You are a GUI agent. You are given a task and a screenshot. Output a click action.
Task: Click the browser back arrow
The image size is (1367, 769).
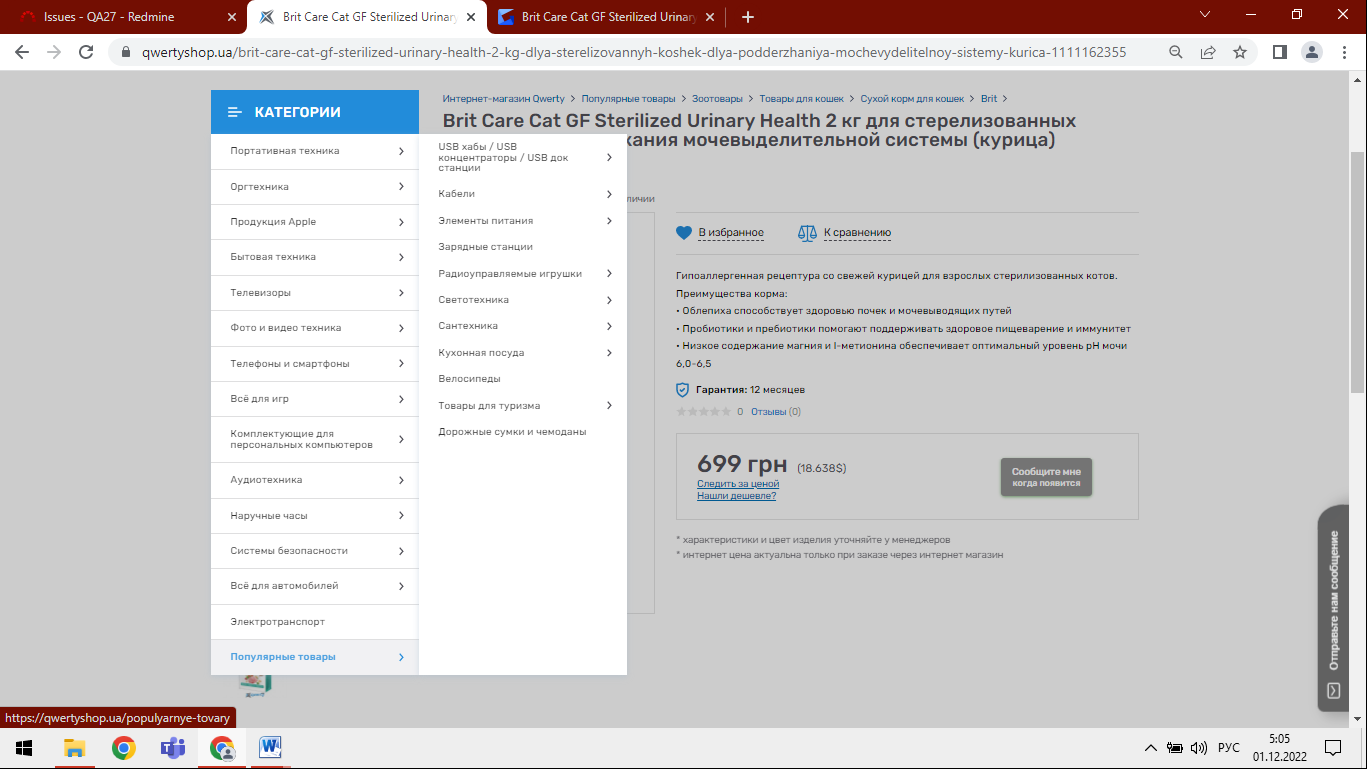(x=22, y=52)
